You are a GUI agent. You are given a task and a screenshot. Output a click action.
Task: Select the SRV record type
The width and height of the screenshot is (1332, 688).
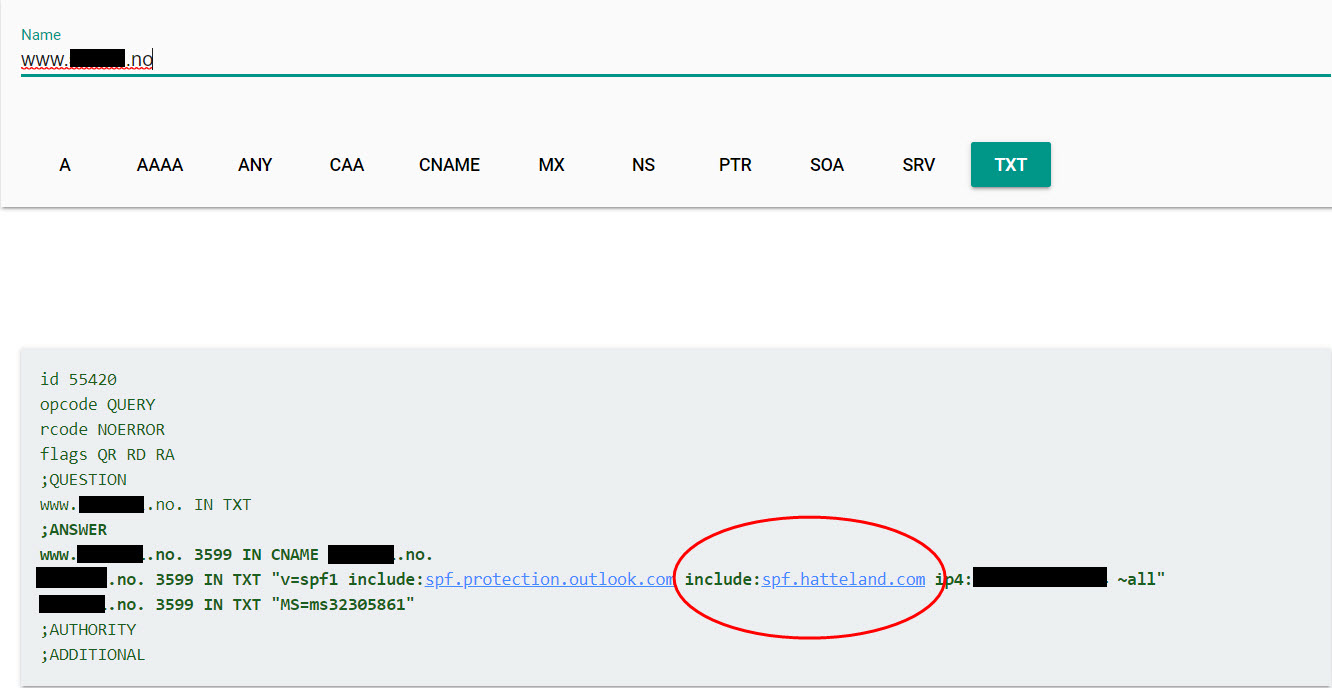919,165
